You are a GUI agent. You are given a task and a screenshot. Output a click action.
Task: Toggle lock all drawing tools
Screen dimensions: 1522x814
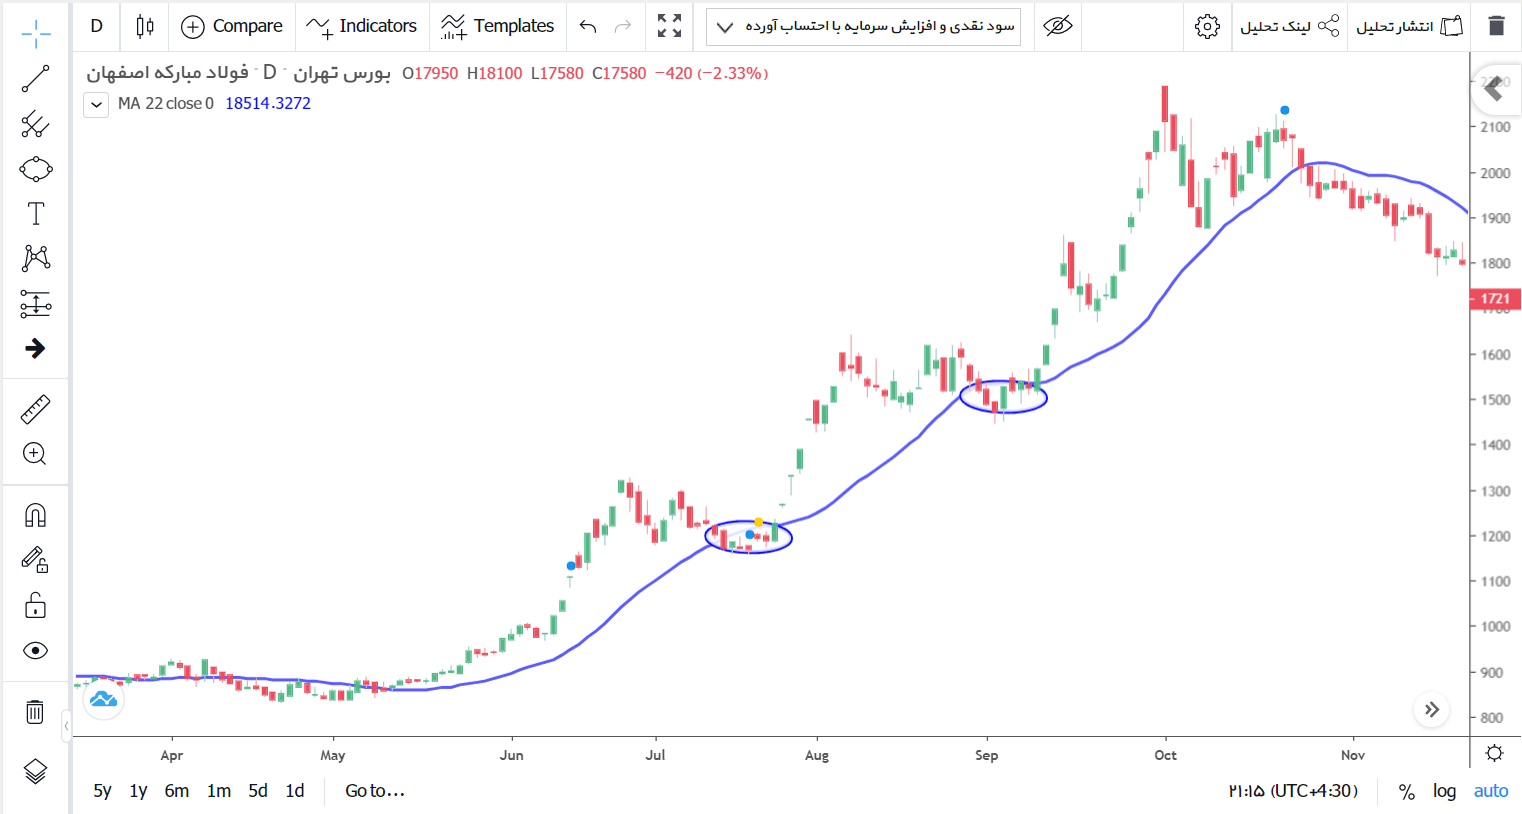[x=35, y=605]
